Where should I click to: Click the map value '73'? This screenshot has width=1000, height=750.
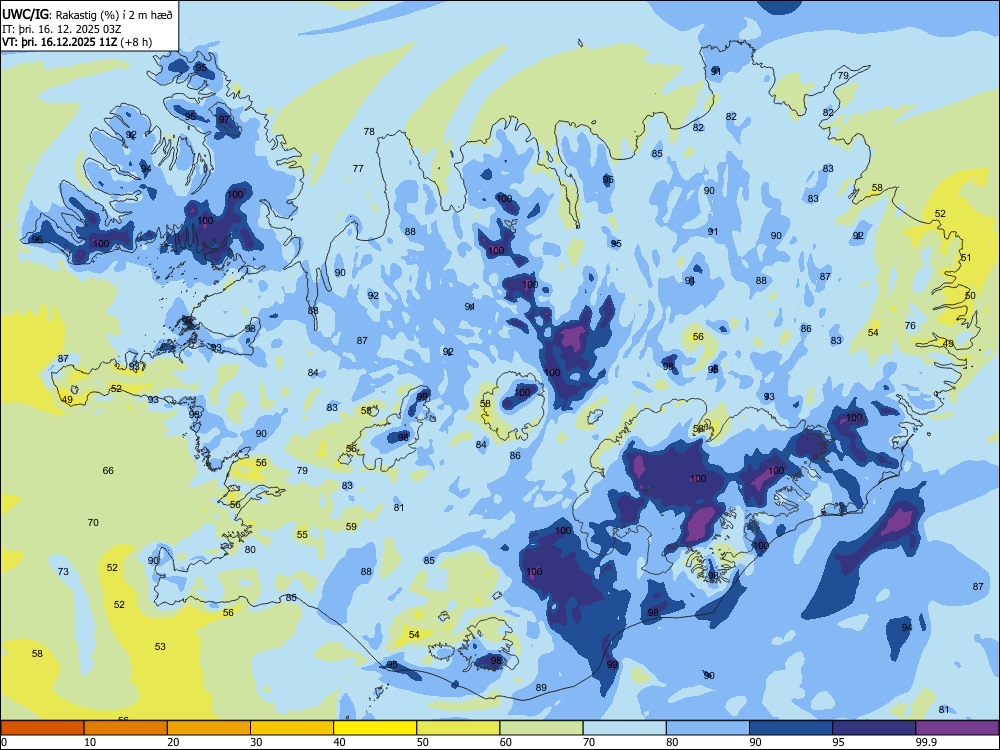(63, 571)
